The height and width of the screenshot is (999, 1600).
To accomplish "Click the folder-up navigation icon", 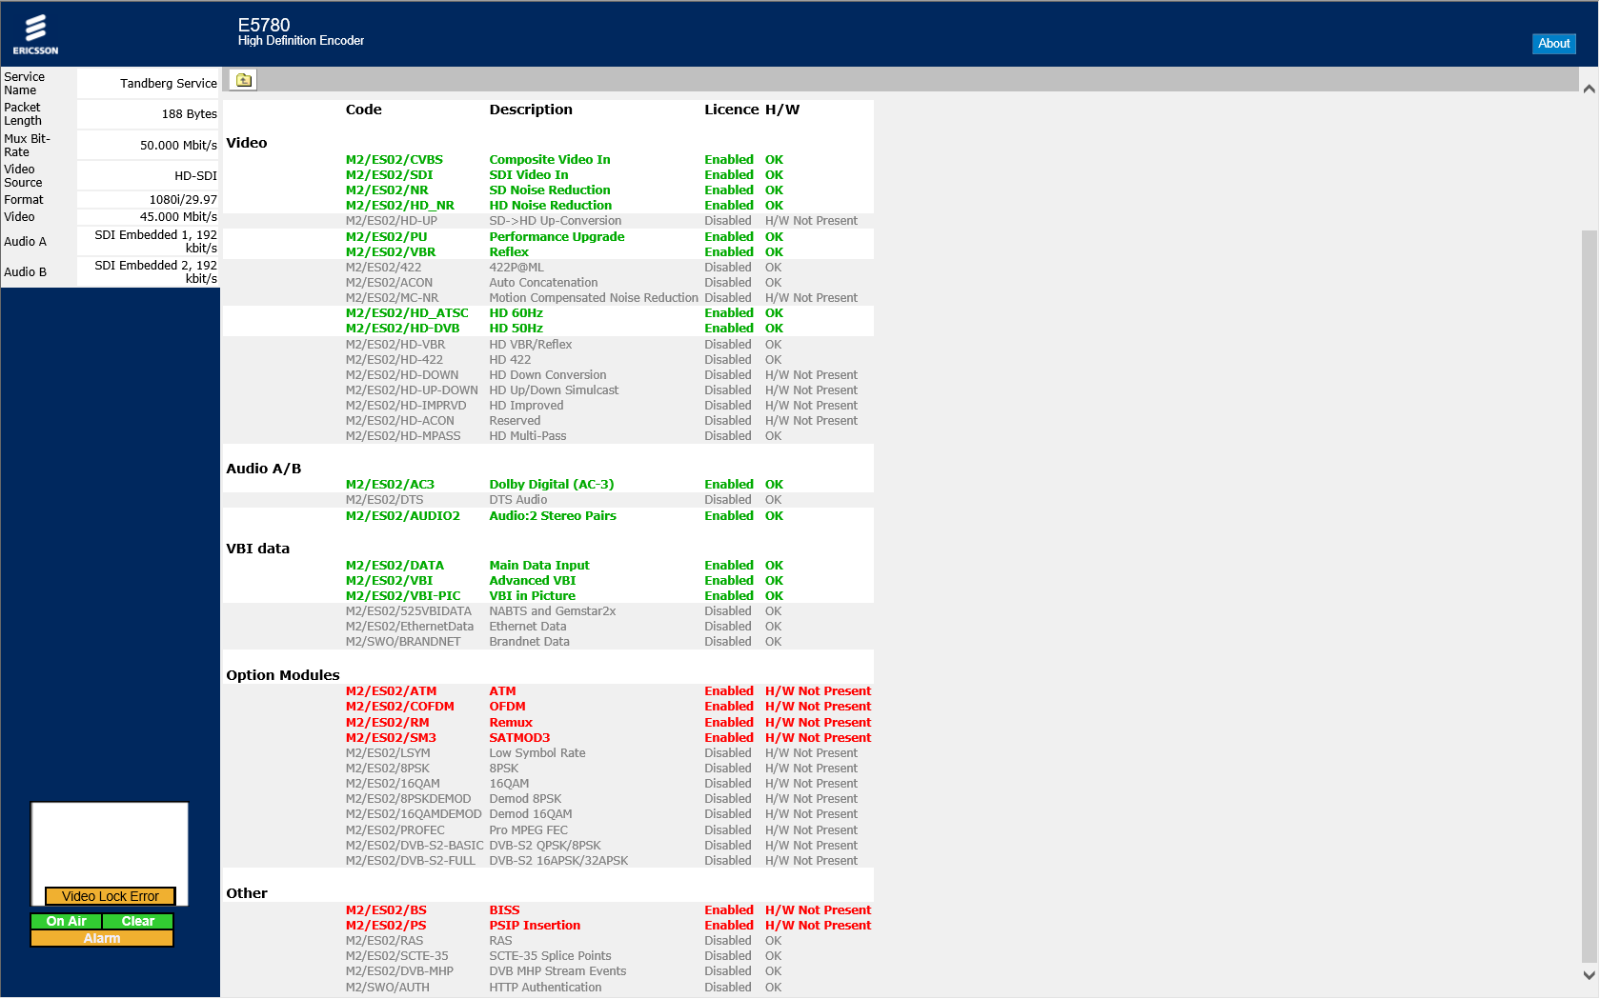I will [x=243, y=80].
